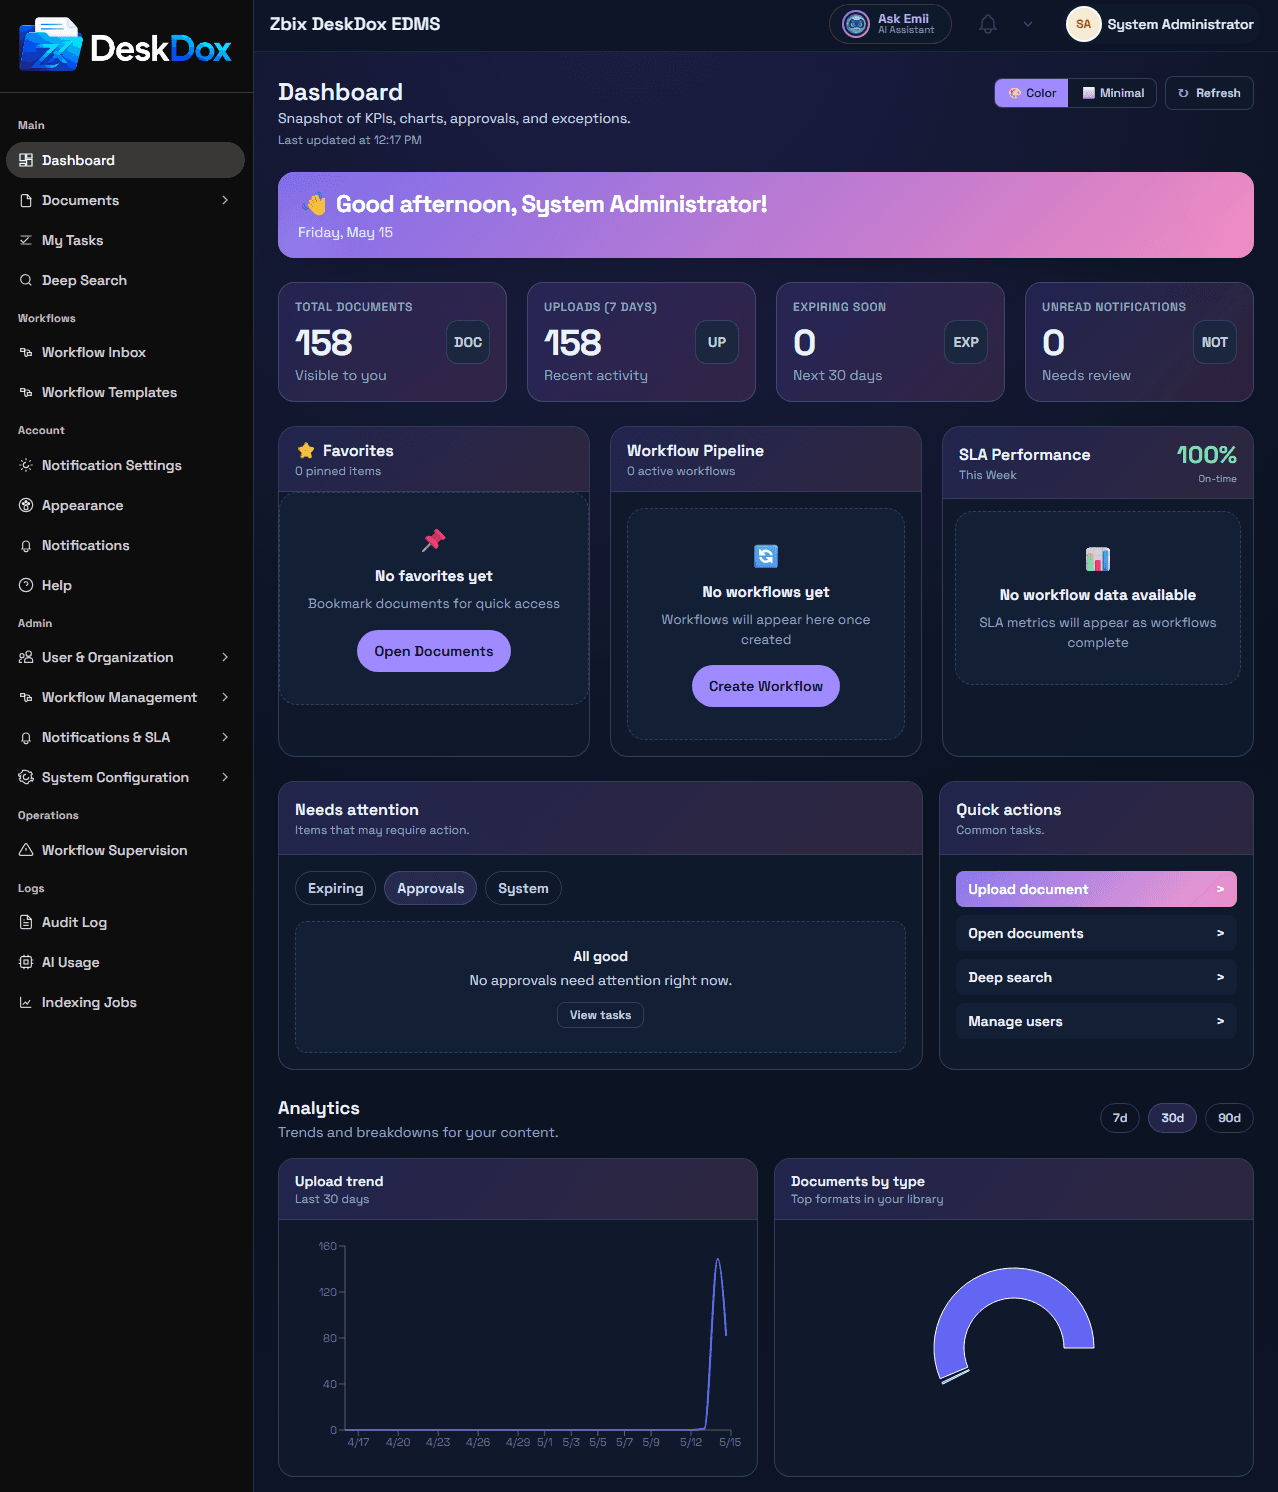
Task: Click the Workflow Management icon
Action: point(26,697)
